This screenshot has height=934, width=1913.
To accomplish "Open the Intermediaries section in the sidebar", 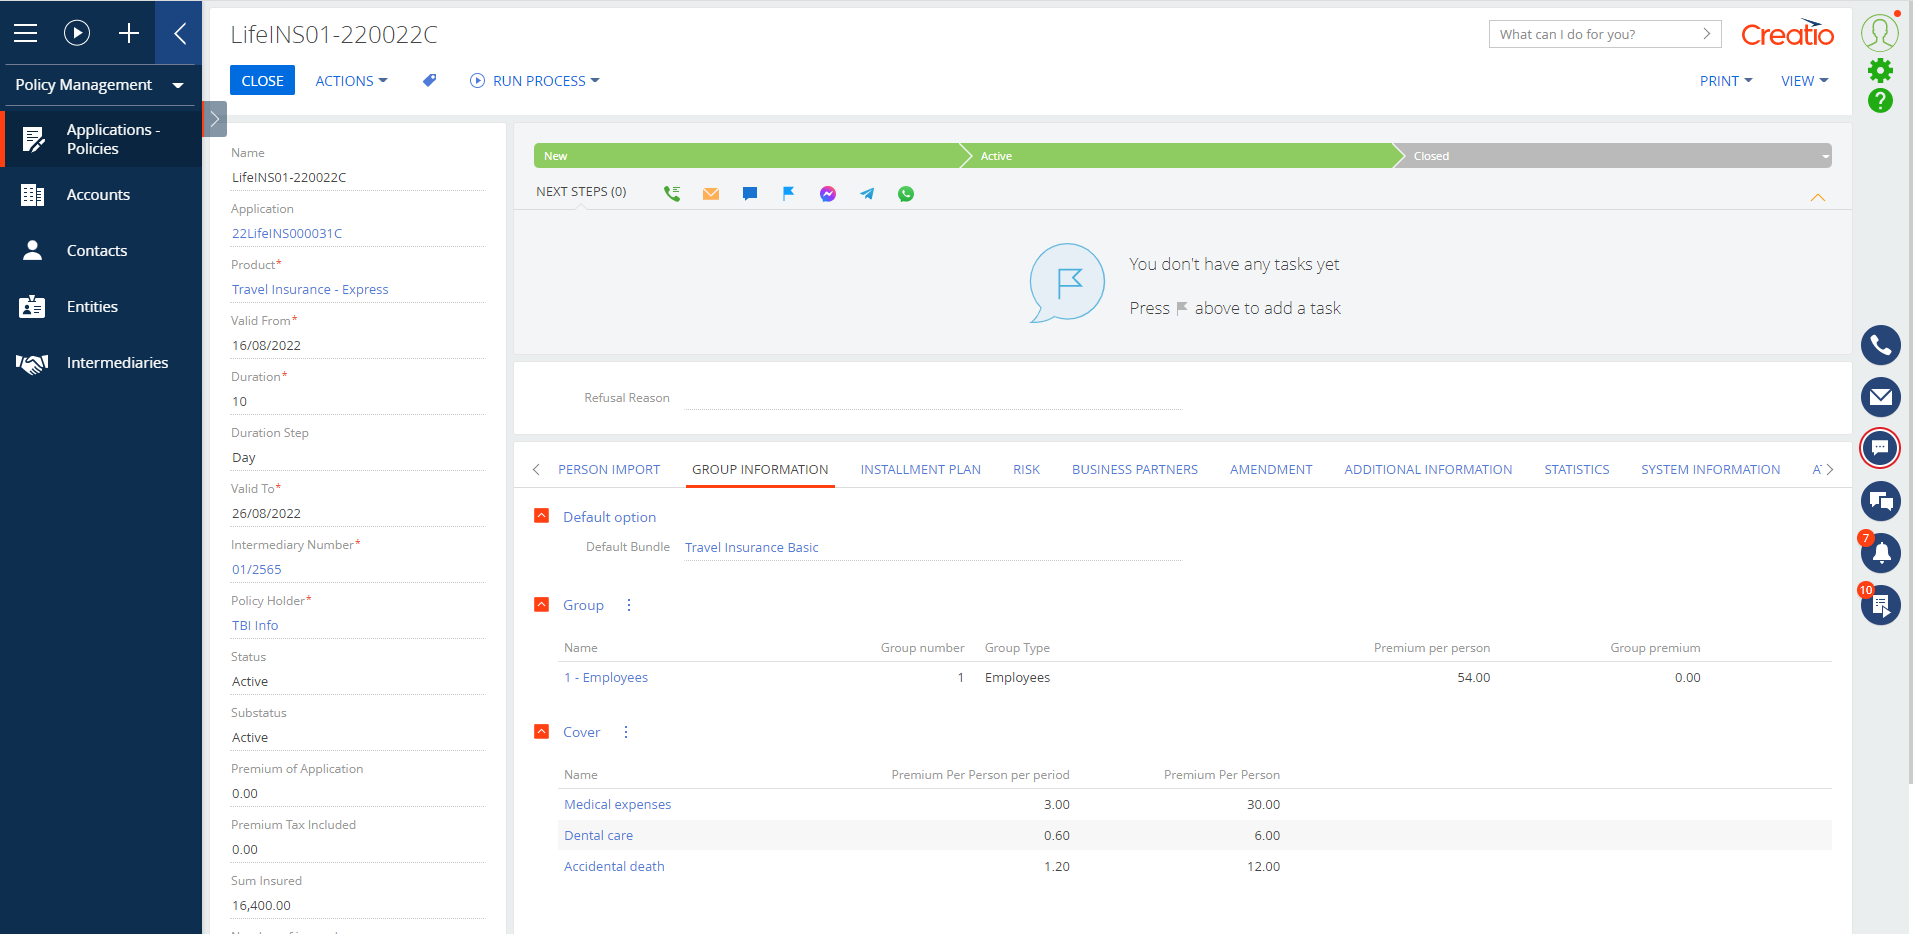I will (x=118, y=362).
